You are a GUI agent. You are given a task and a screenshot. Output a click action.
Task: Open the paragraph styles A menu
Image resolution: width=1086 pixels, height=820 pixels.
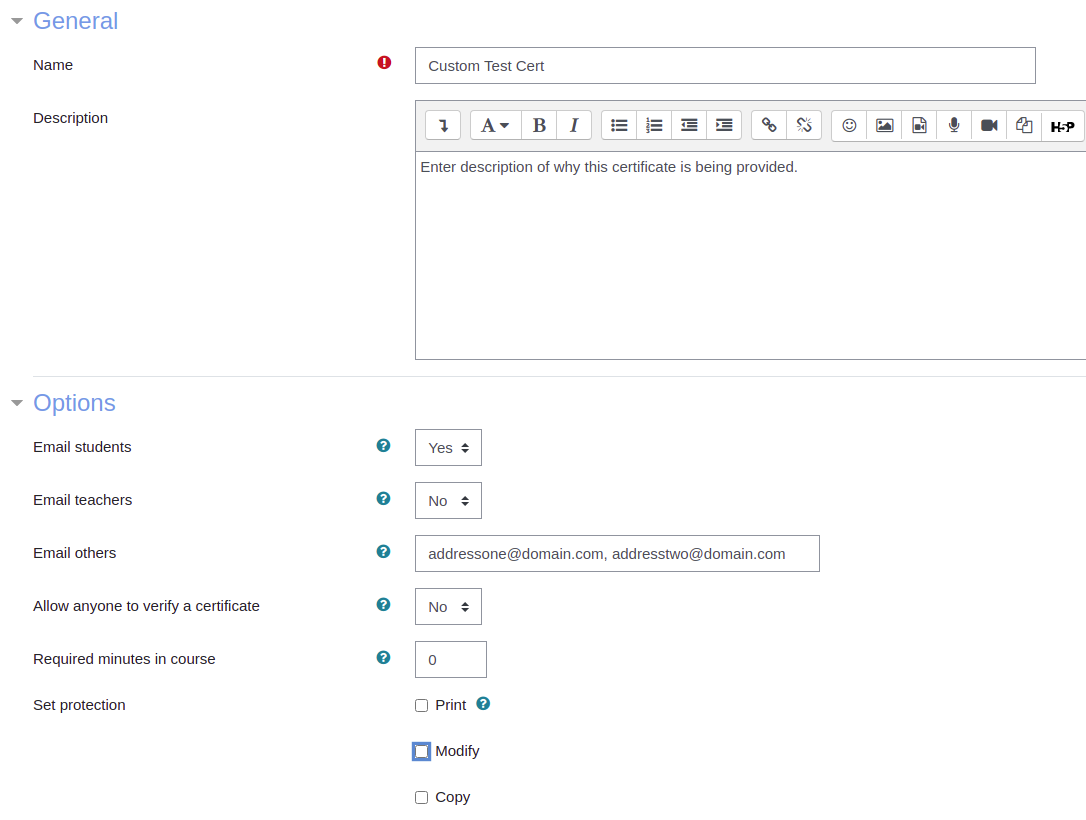click(495, 125)
